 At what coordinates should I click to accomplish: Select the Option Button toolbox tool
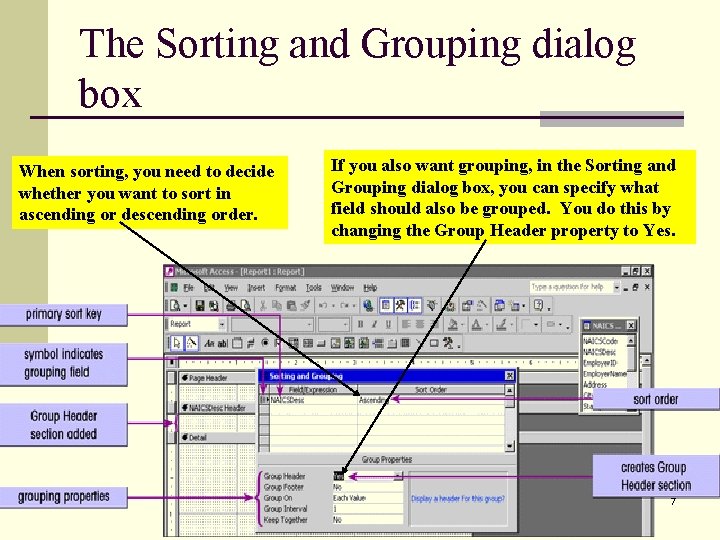tap(265, 343)
